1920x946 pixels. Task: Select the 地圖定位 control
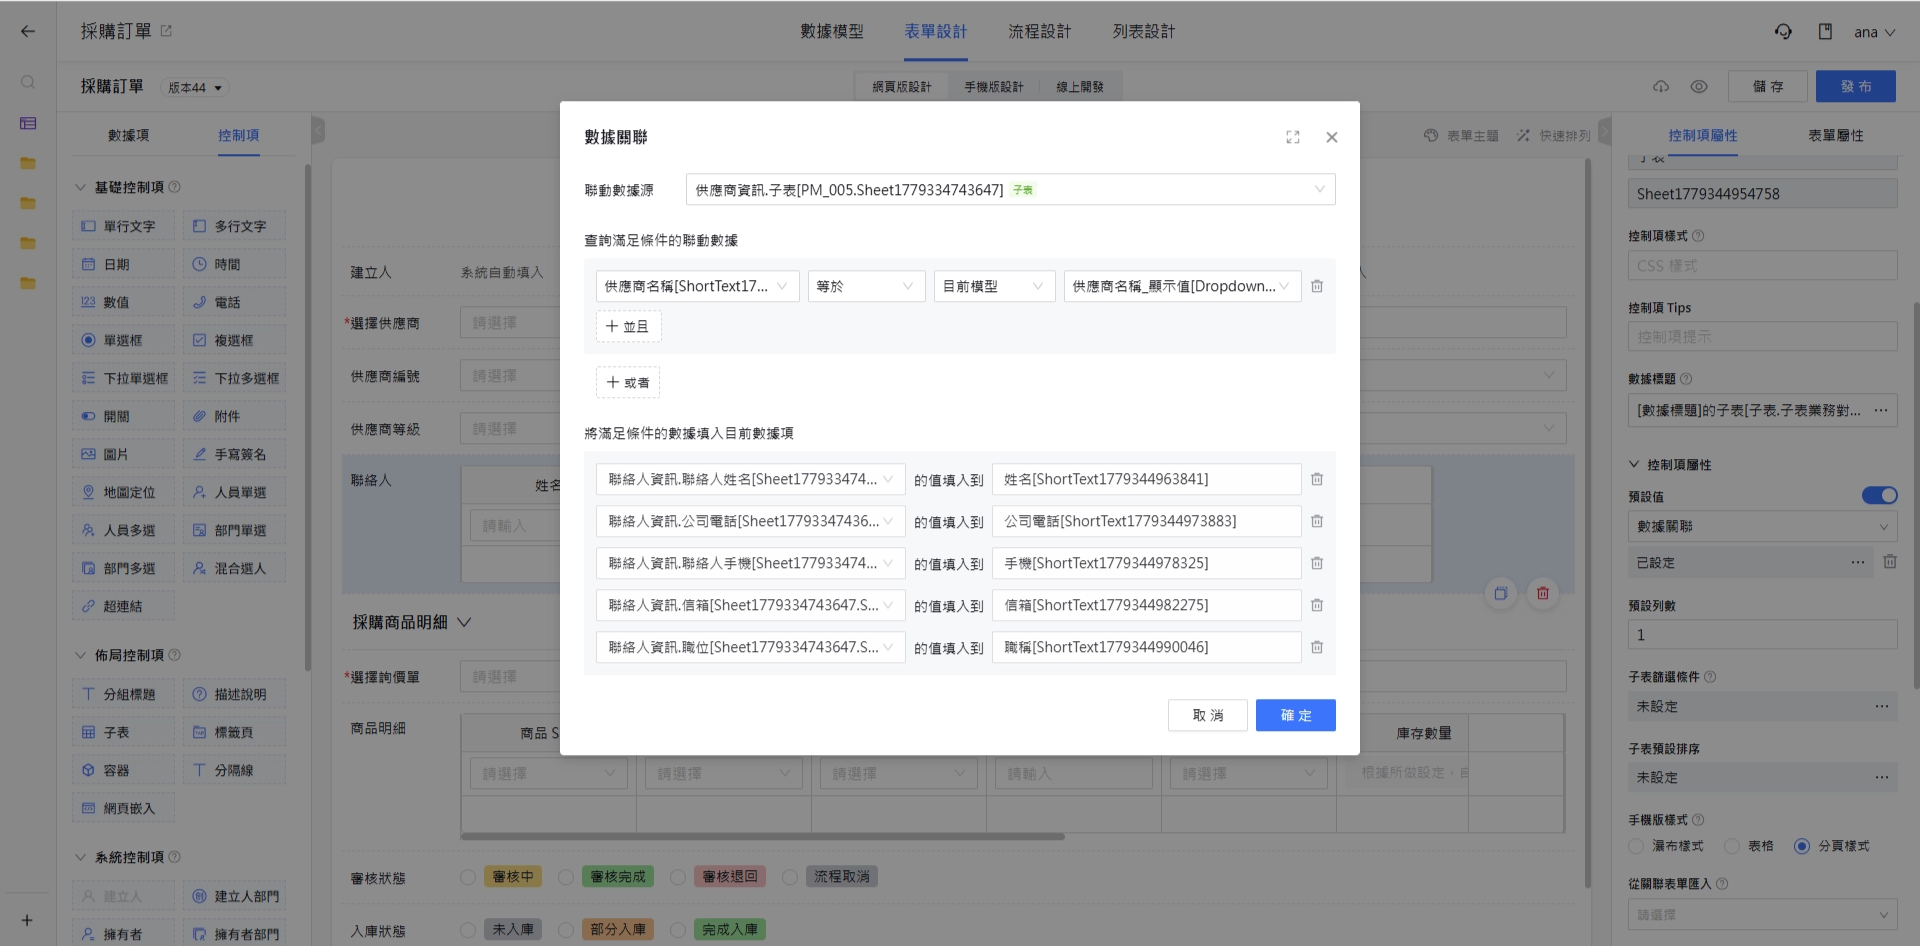point(124,492)
